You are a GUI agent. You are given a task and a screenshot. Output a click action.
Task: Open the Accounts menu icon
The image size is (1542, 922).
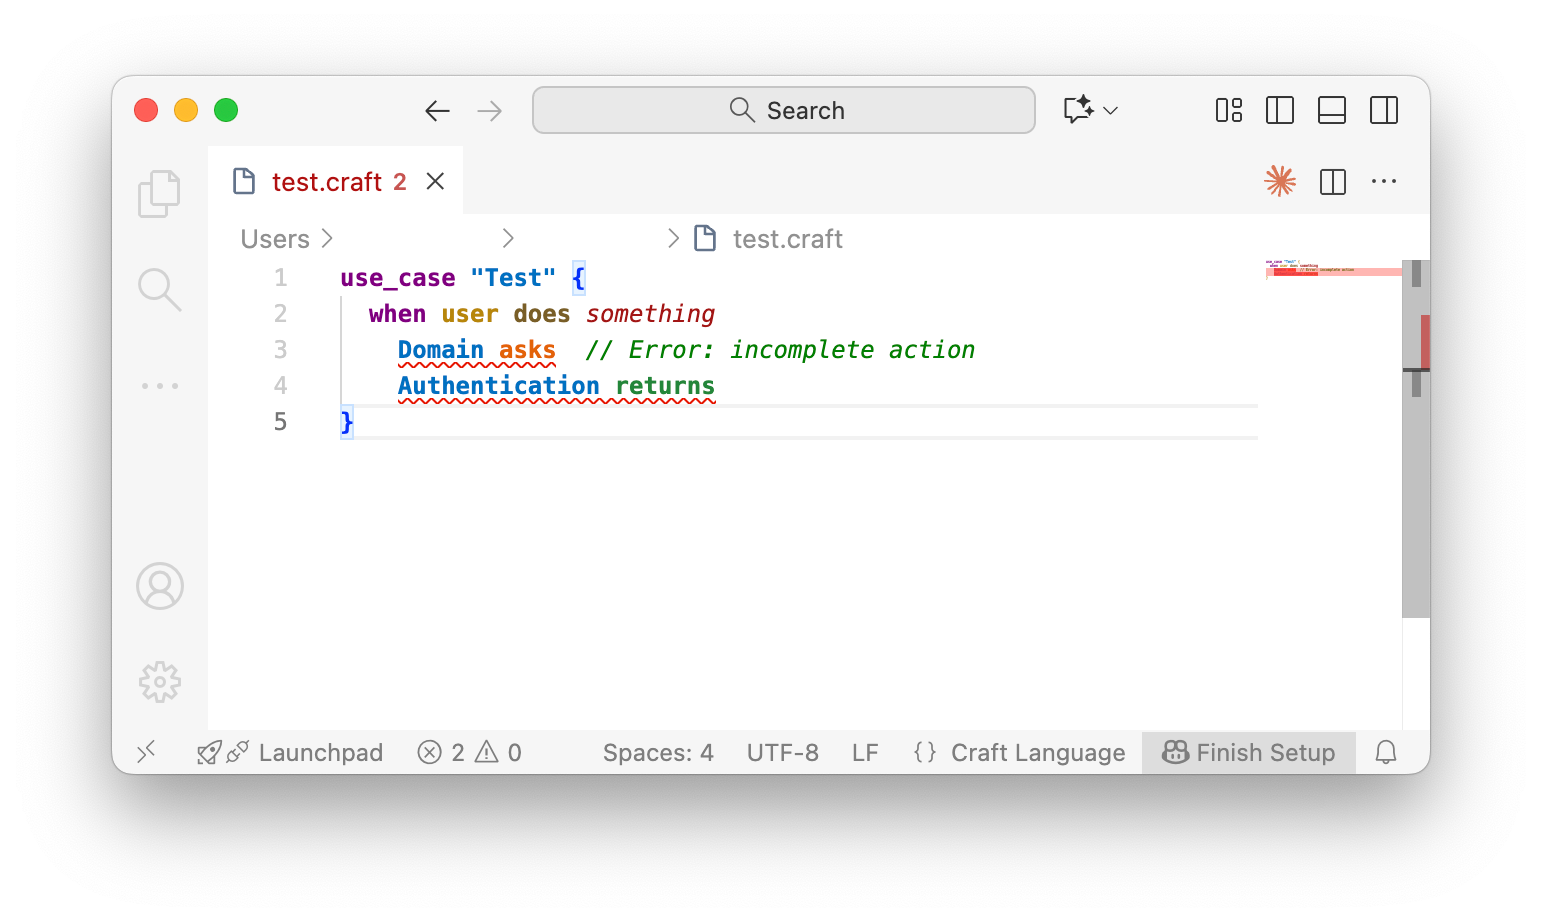coord(160,586)
